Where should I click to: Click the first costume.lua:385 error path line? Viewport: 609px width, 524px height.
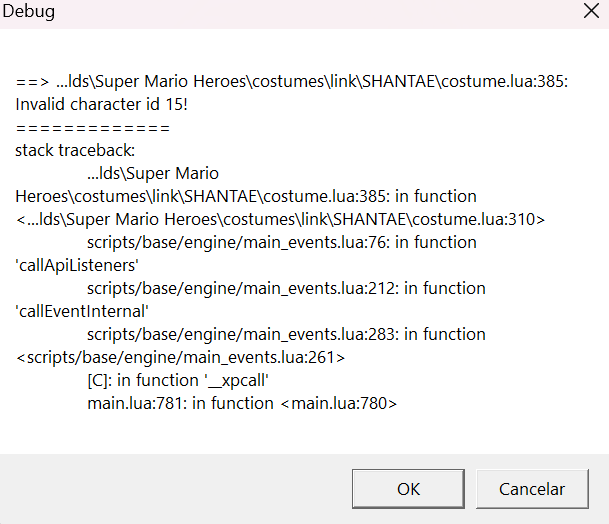[292, 82]
